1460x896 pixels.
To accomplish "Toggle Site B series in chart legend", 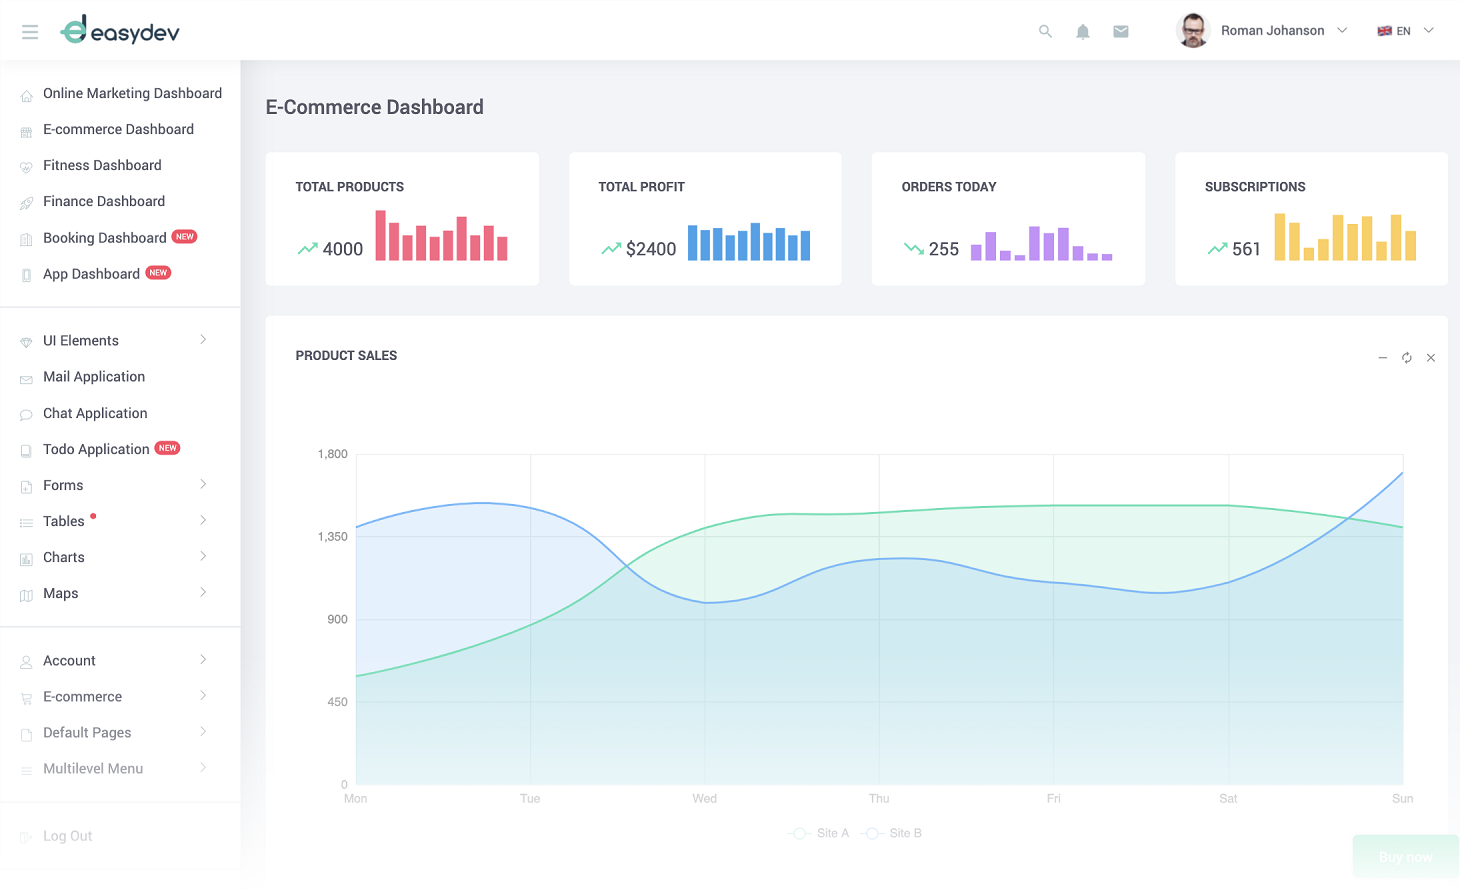I will click(x=892, y=833).
